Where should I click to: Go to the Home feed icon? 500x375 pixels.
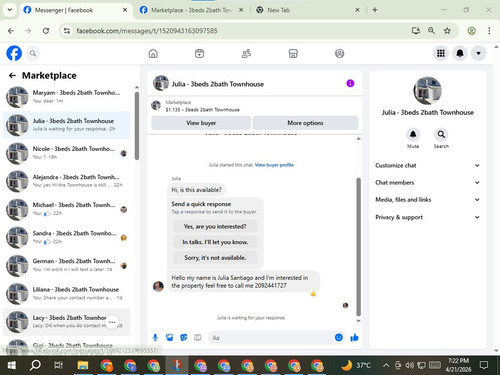[153, 53]
